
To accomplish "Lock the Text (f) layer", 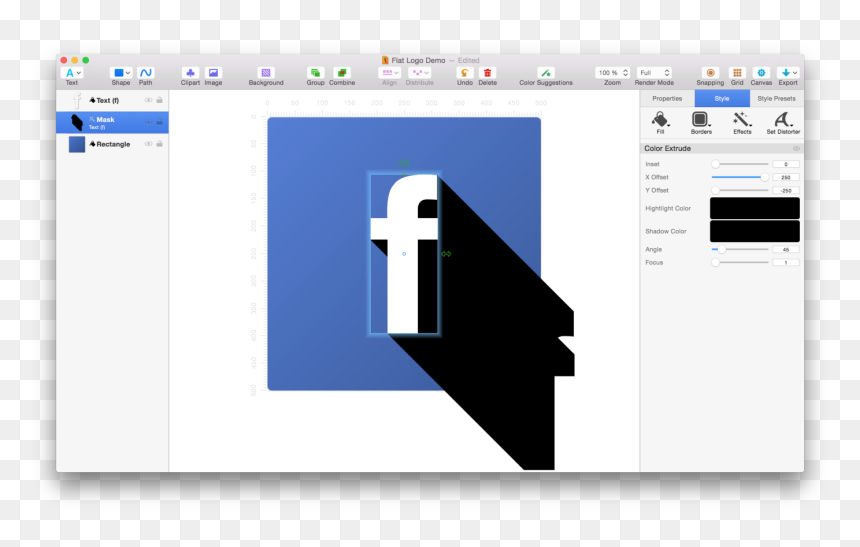I will click(160, 100).
